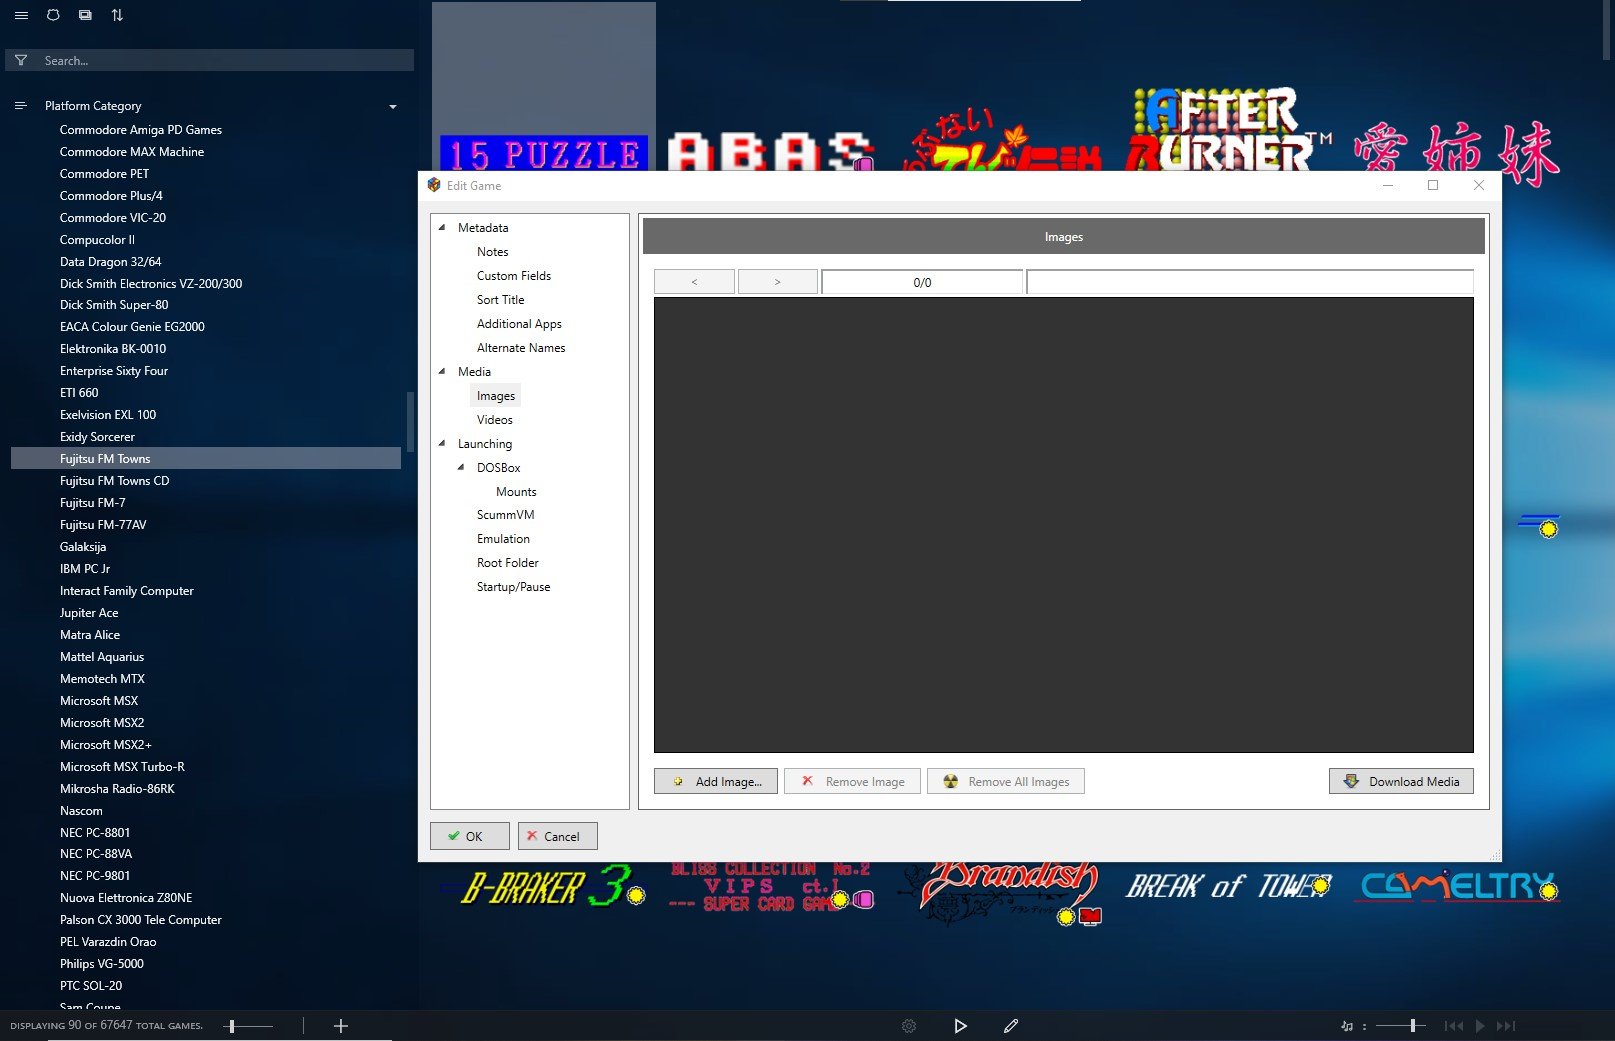Click the Remove All Images button
1615x1041 pixels.
(x=1006, y=781)
